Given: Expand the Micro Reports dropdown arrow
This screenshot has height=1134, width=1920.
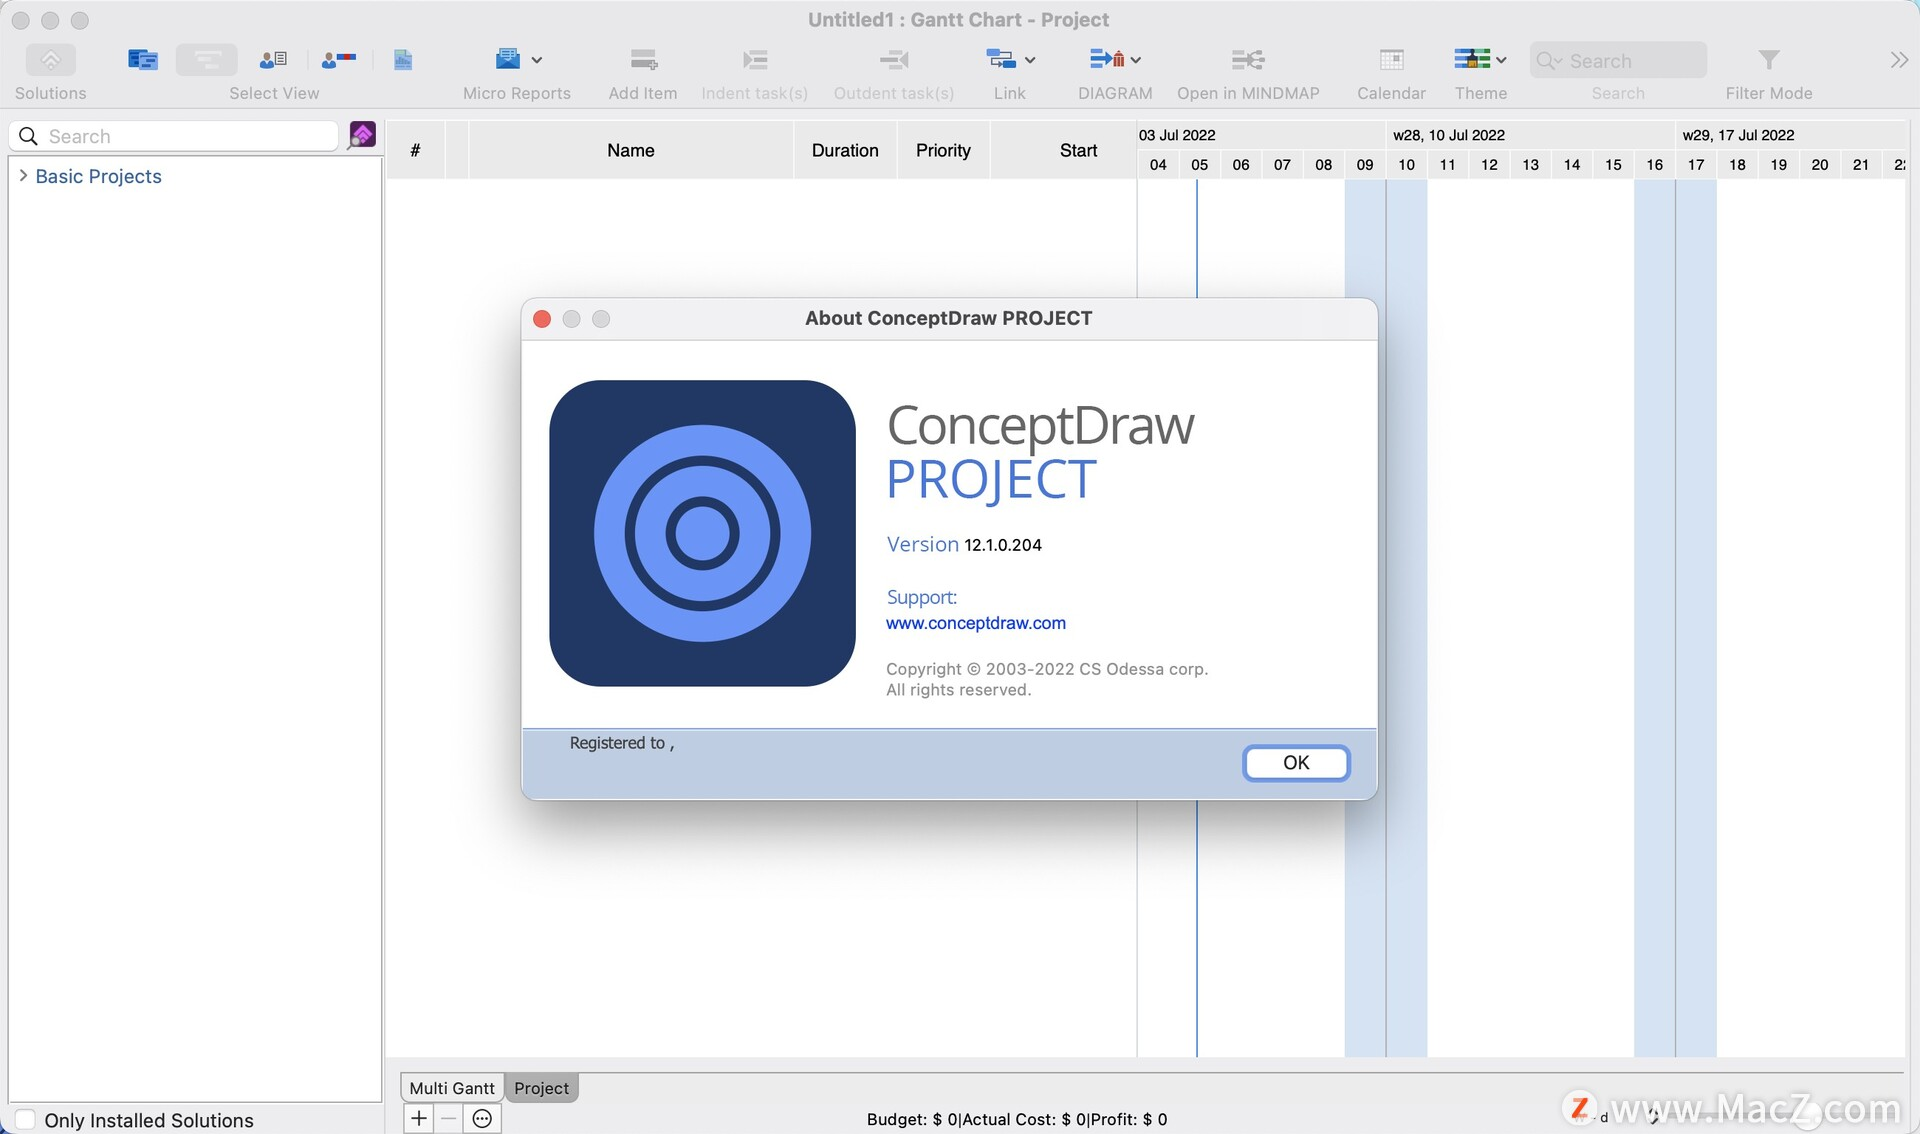Looking at the screenshot, I should coord(537,60).
